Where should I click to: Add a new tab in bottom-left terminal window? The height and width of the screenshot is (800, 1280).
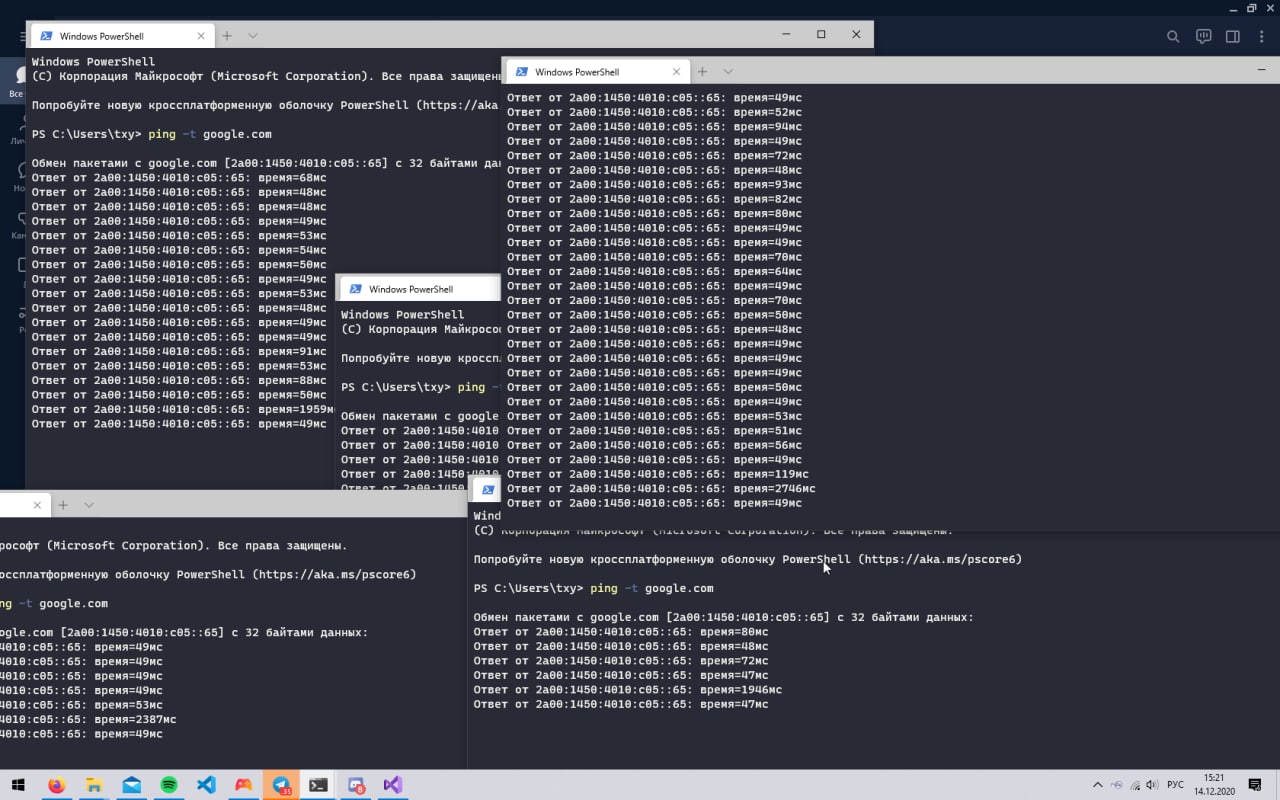coord(63,505)
